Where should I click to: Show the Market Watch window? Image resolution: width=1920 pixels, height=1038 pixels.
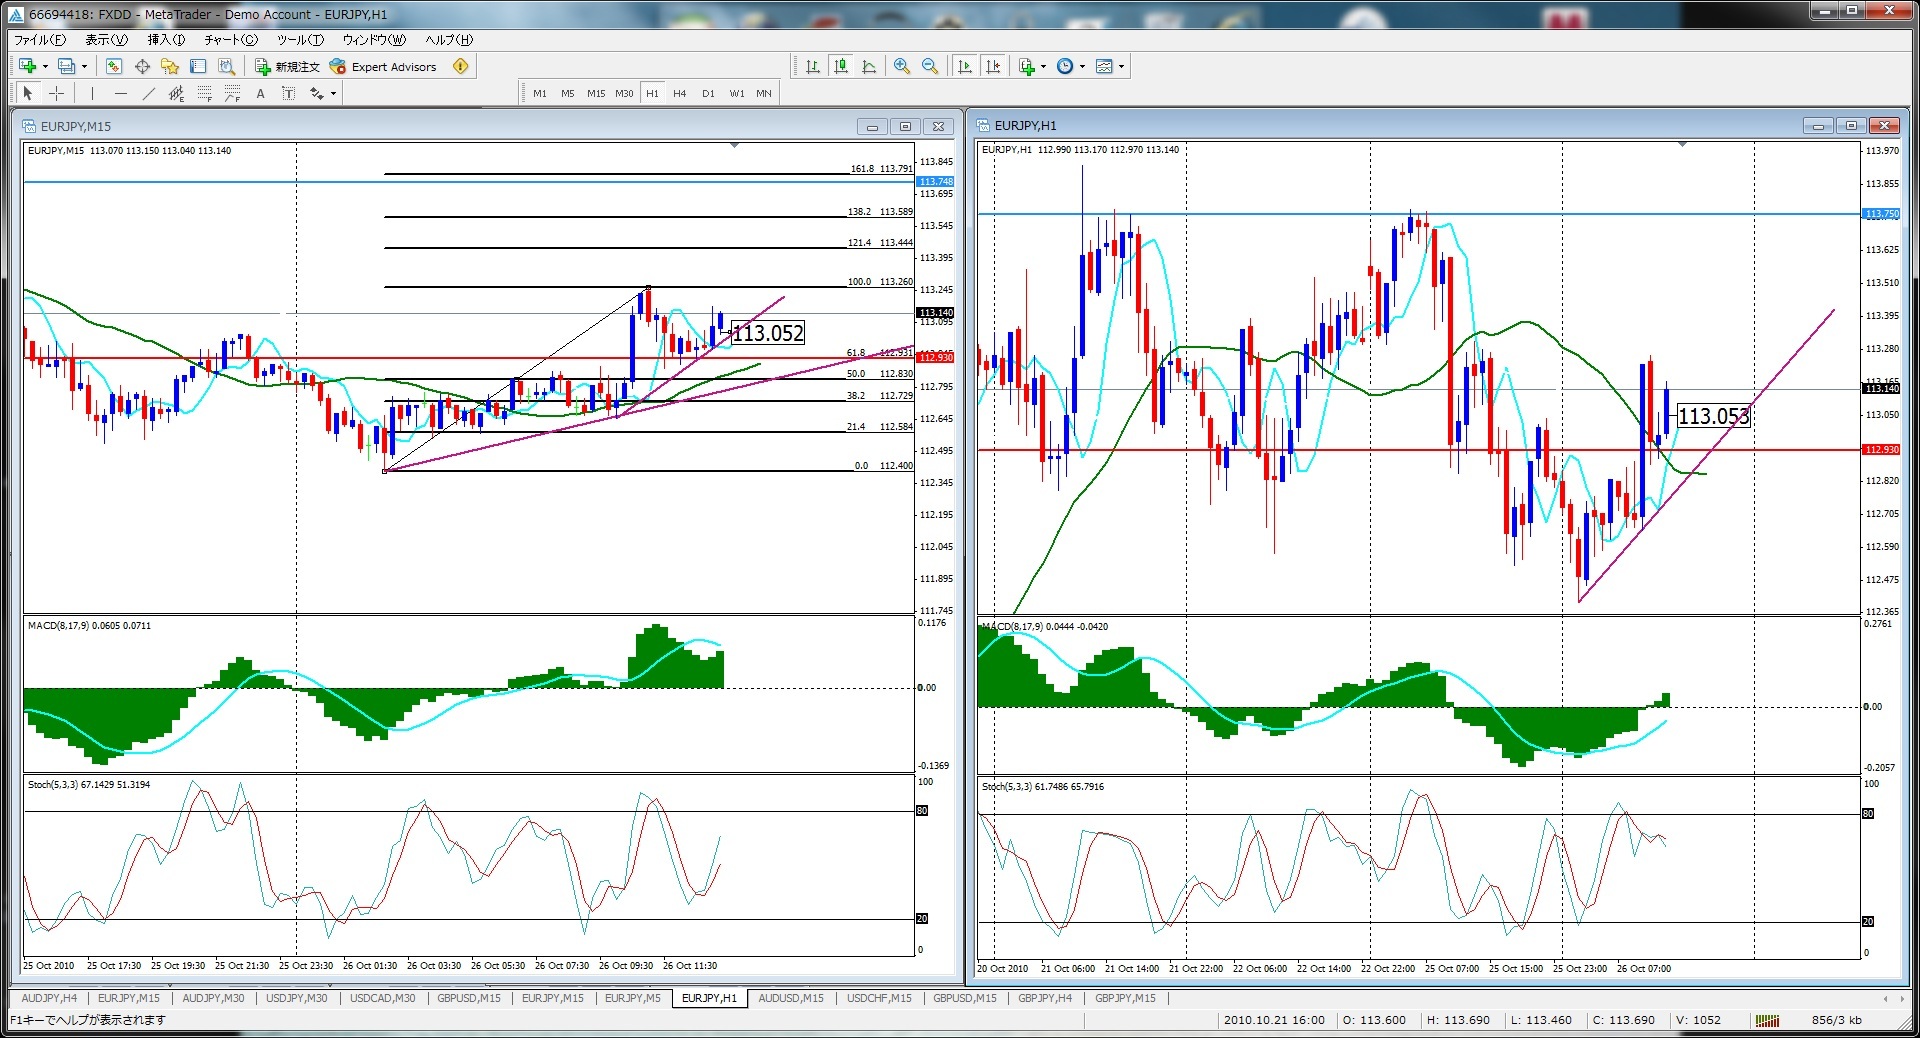114,66
